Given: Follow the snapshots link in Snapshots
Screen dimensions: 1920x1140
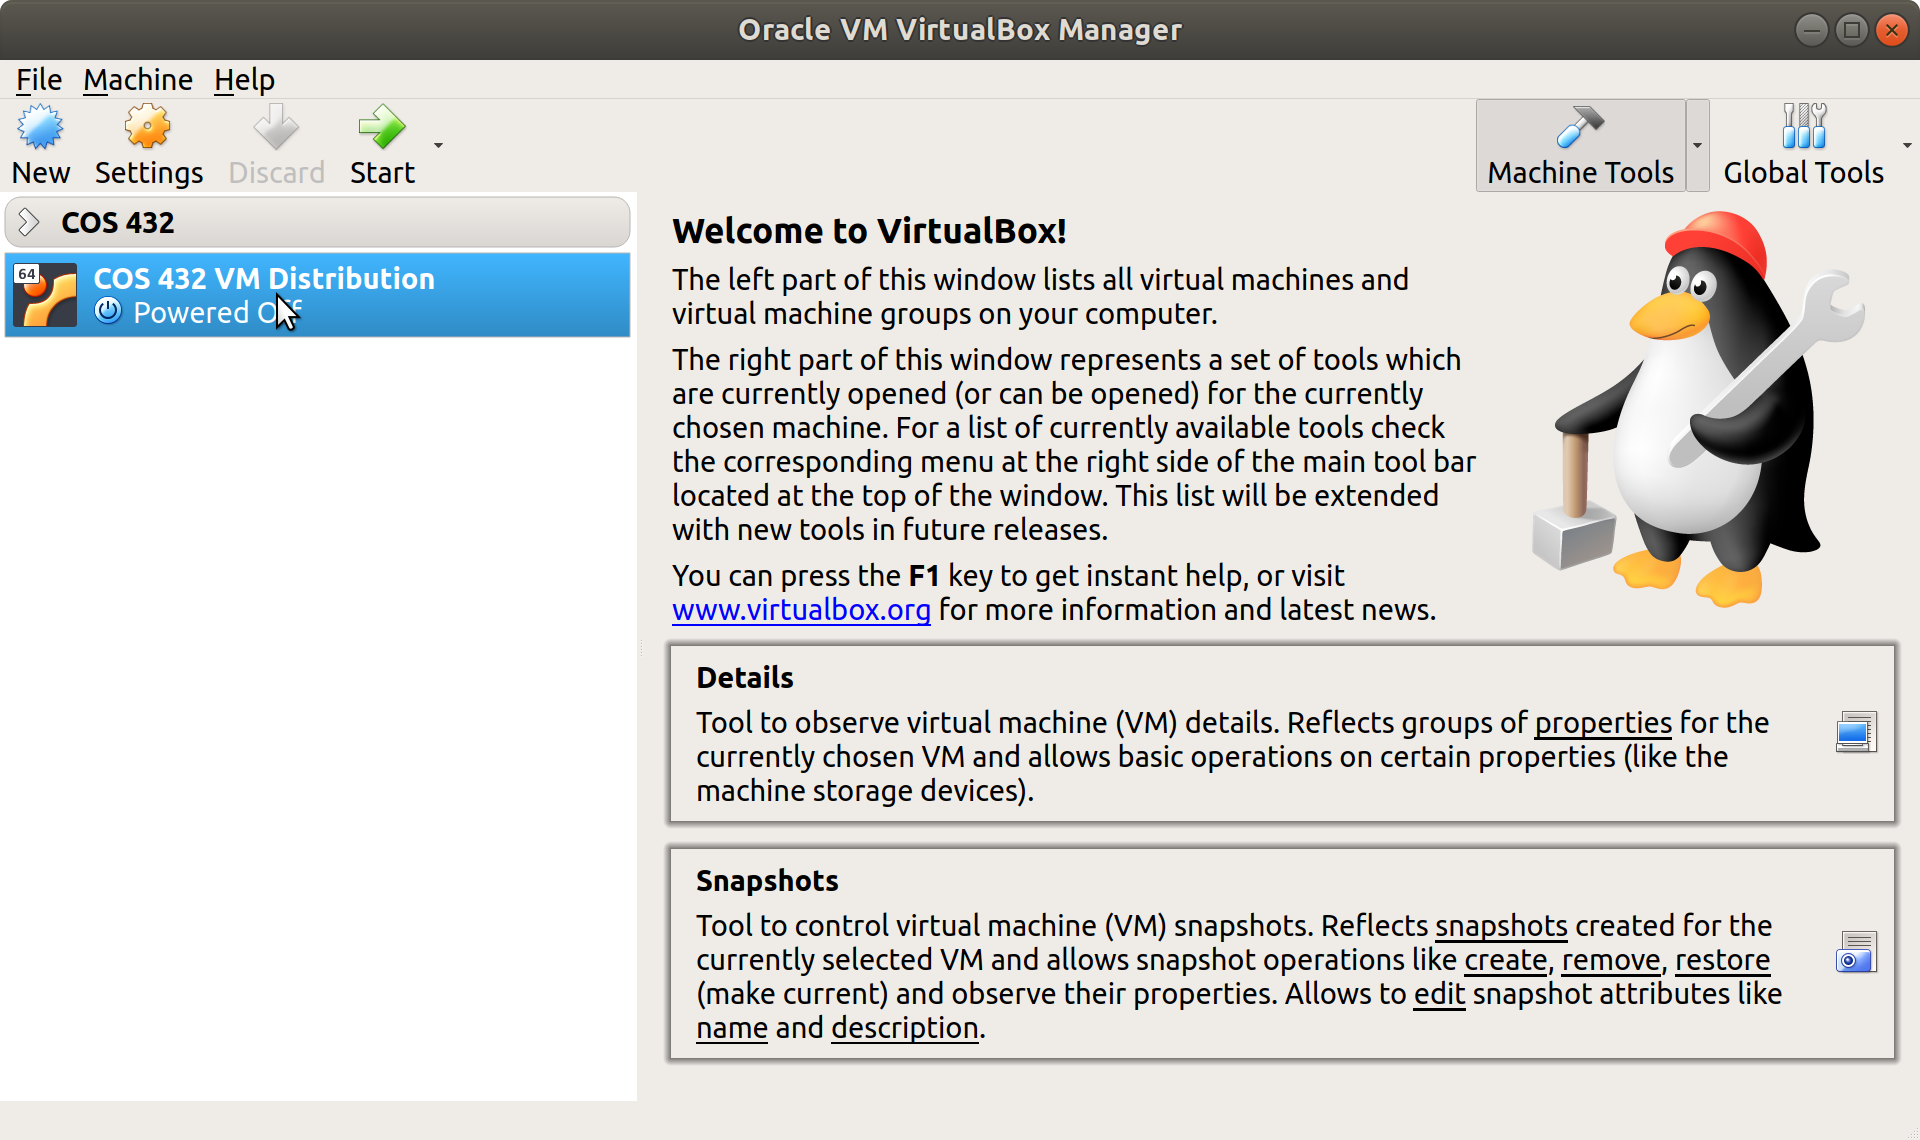Looking at the screenshot, I should (1501, 926).
